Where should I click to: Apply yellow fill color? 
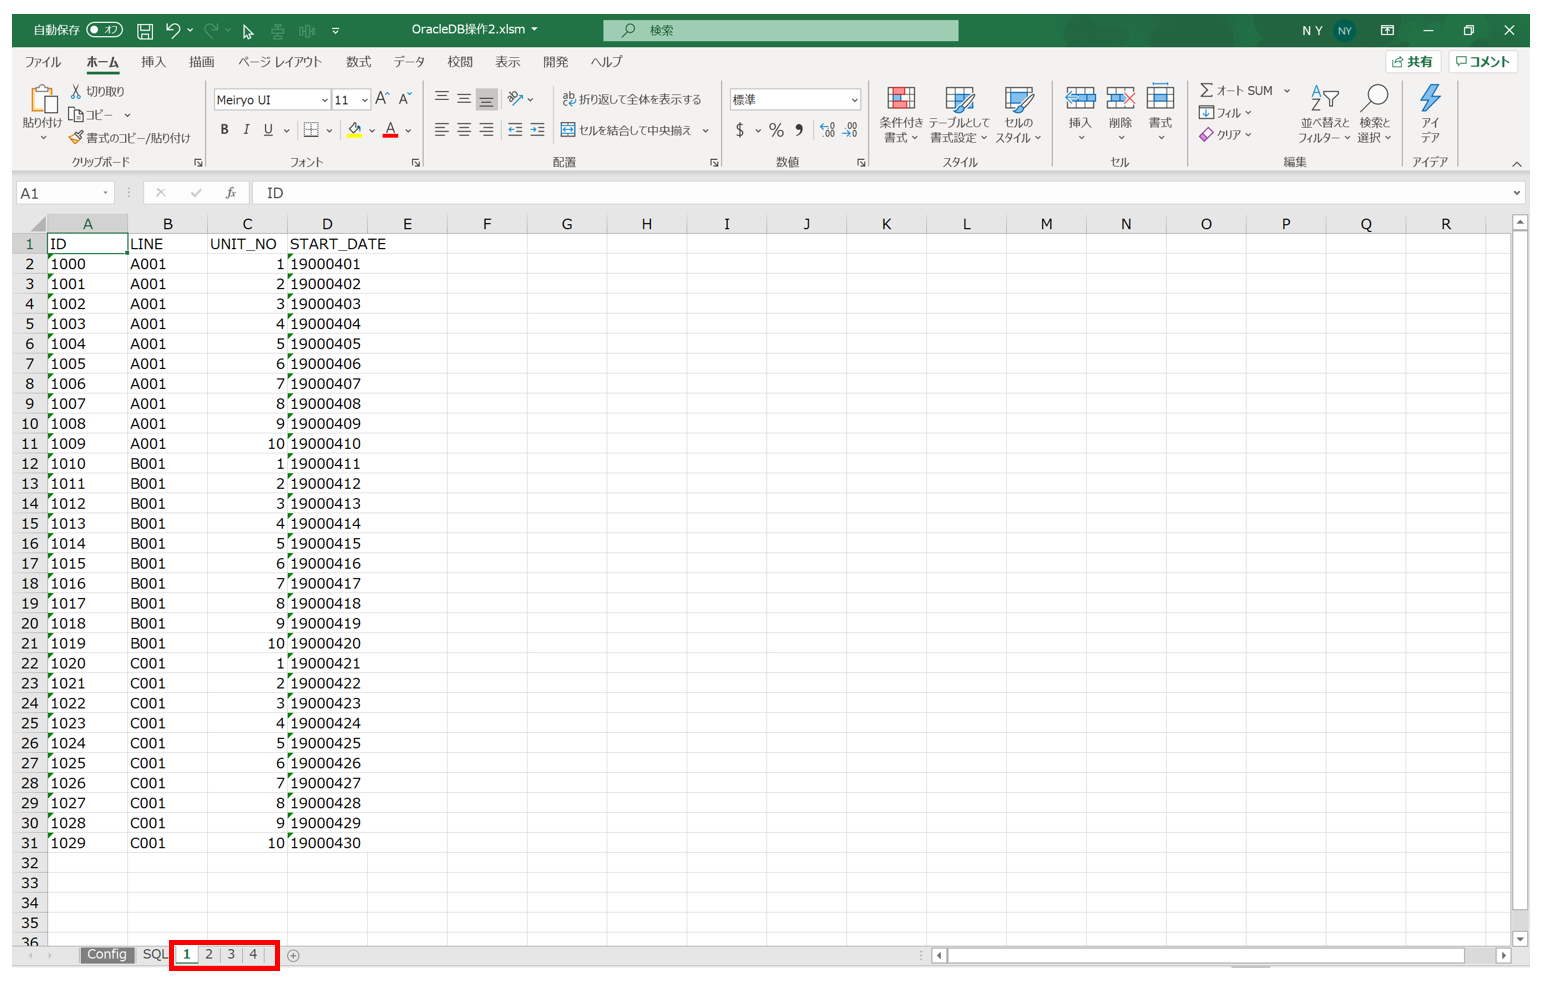(x=354, y=130)
